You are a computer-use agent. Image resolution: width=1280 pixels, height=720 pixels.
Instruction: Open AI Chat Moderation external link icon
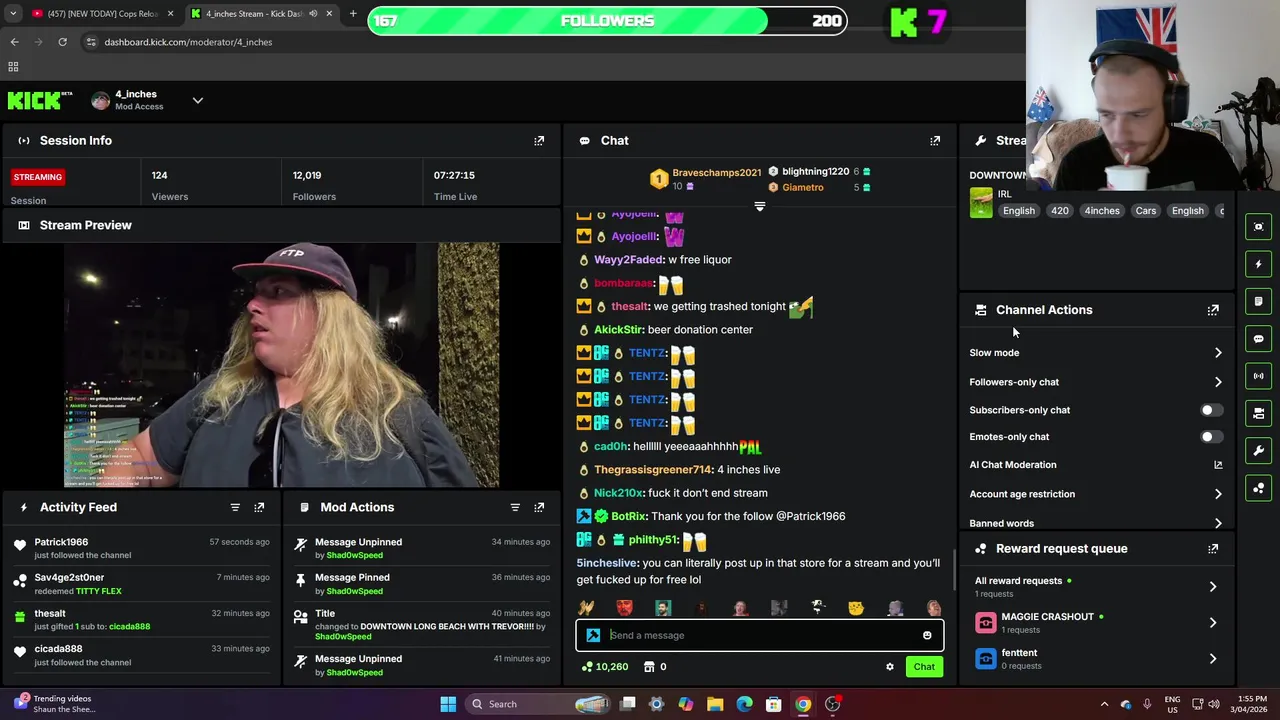coord(1218,465)
